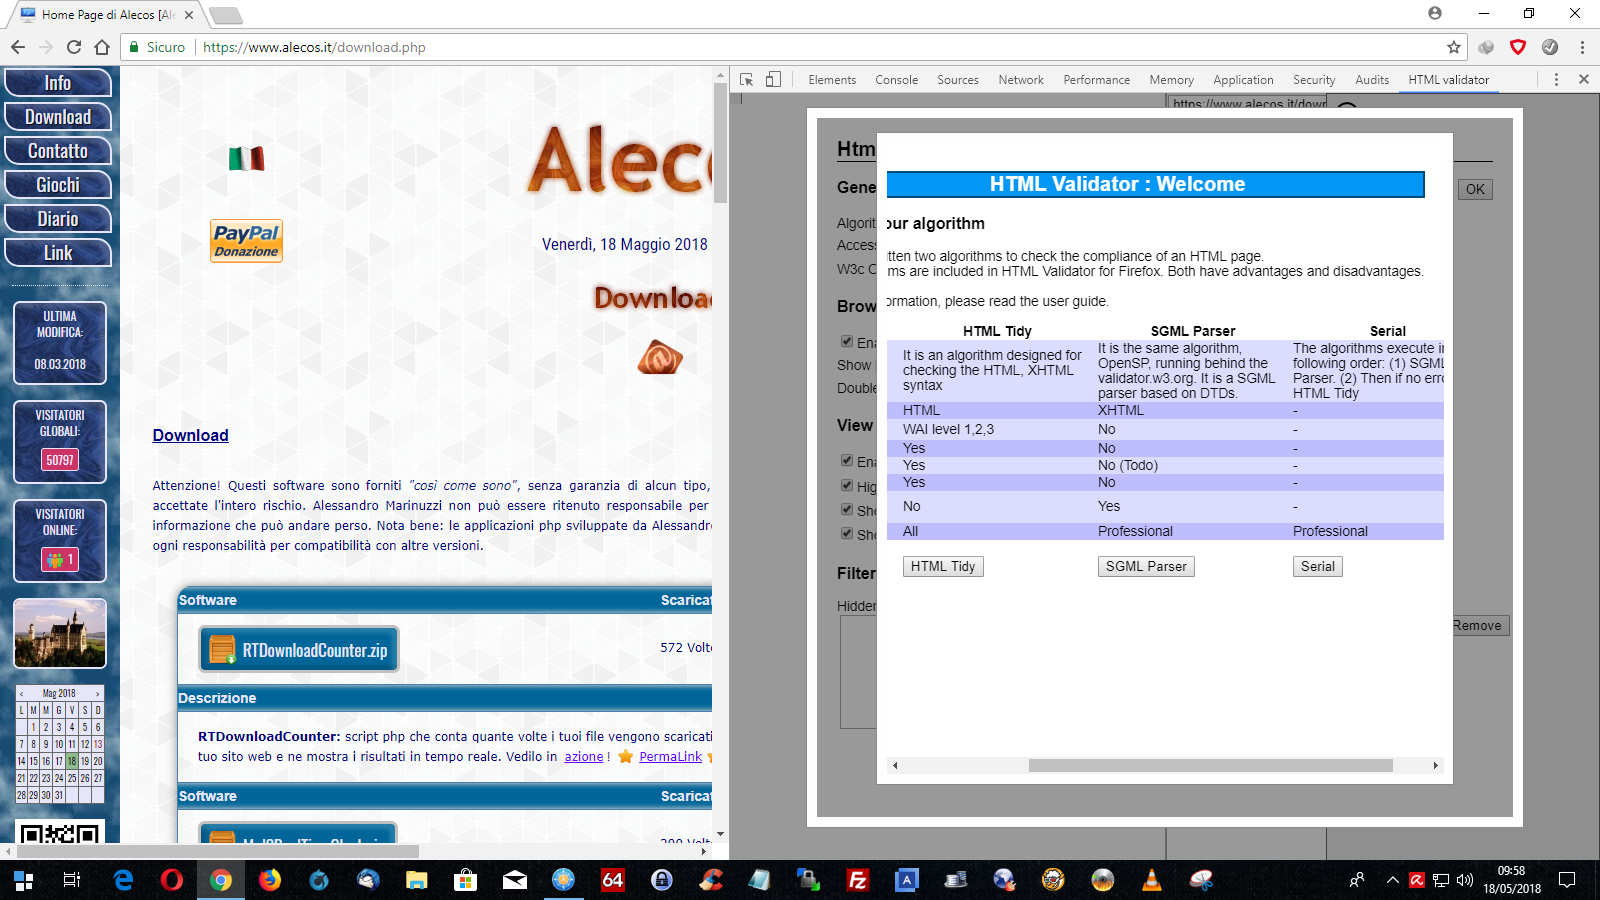
Task: Toggle the DevTools device toolbar icon
Action: pyautogui.click(x=773, y=79)
